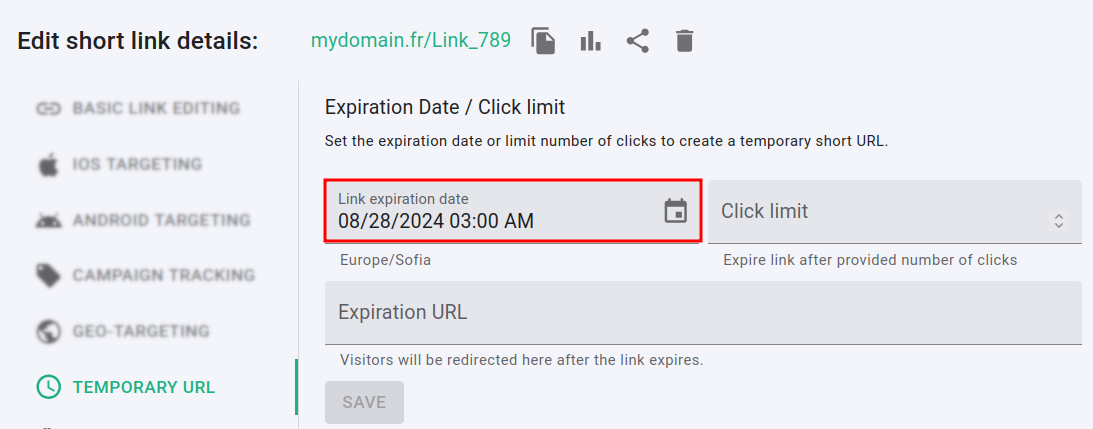Click into the Click limit field

pyautogui.click(x=880, y=212)
